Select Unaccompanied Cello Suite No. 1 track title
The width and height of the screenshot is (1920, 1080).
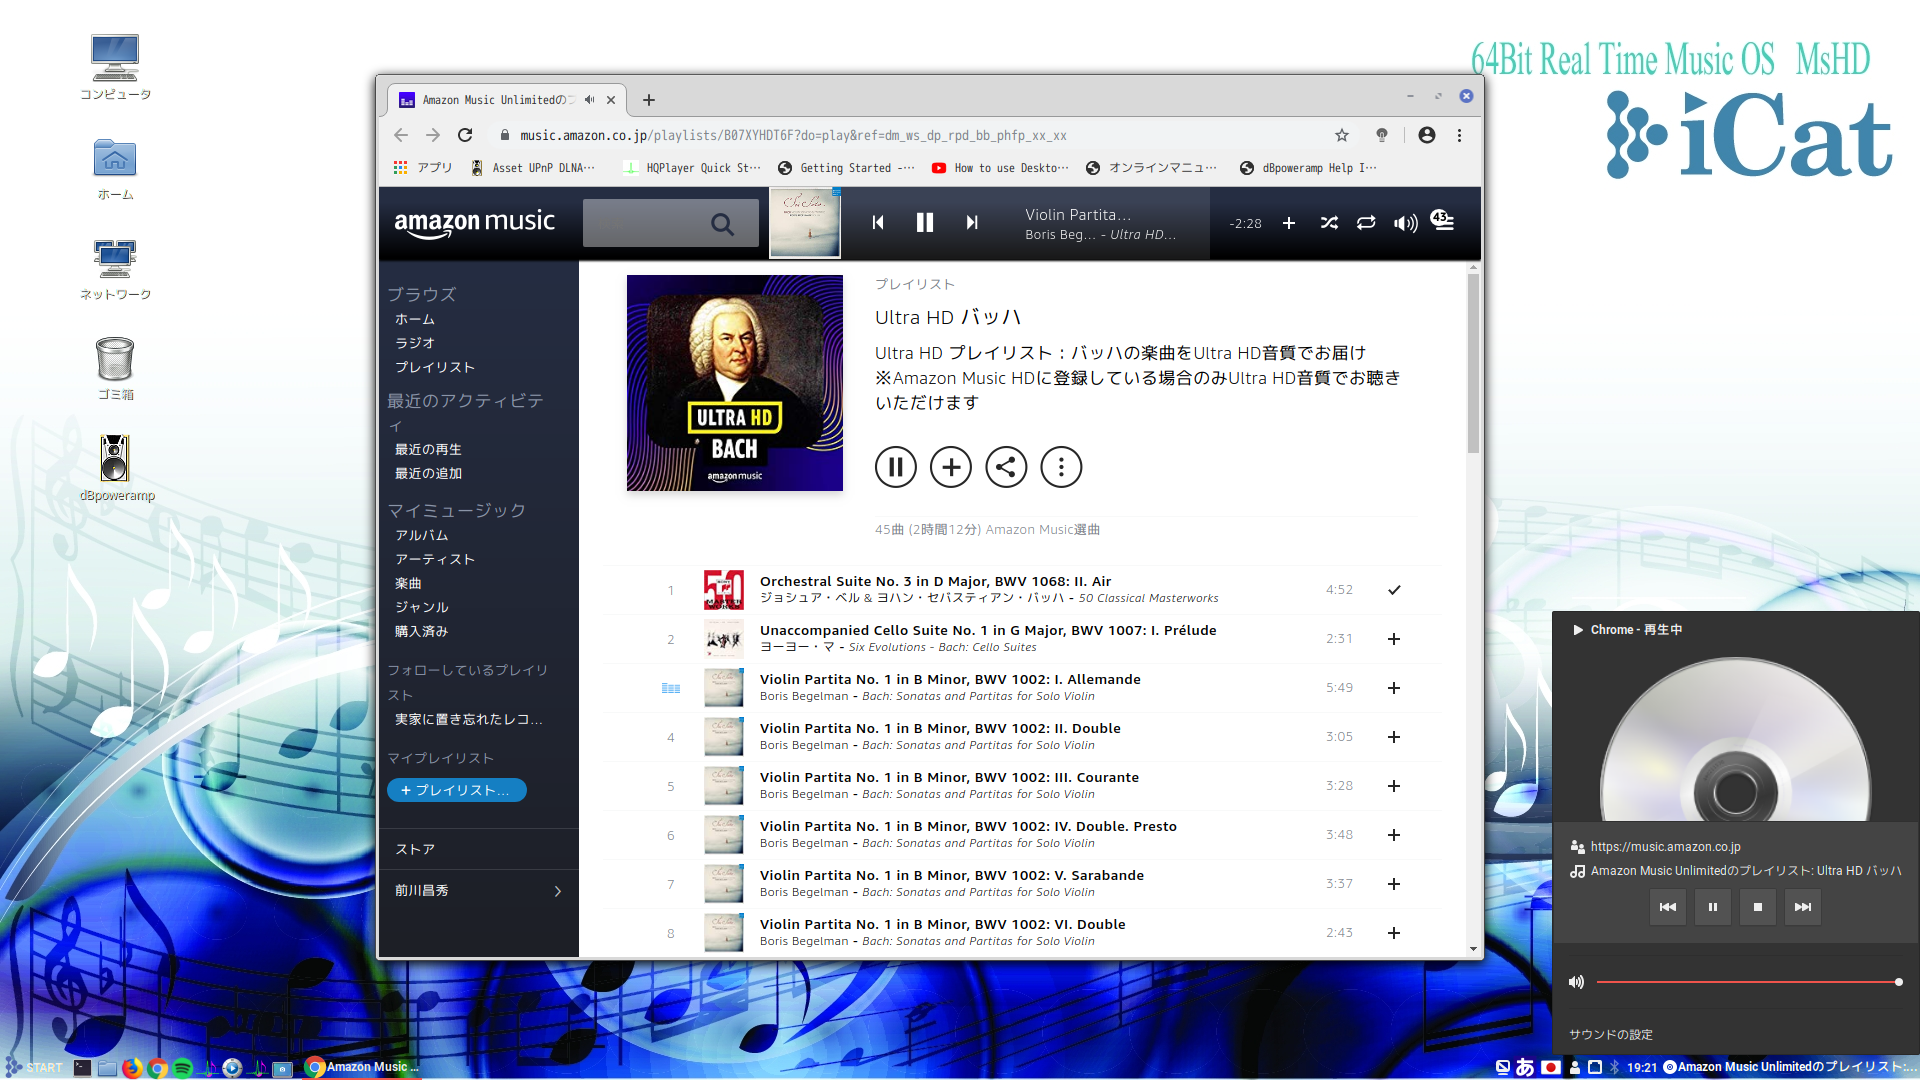click(x=988, y=630)
